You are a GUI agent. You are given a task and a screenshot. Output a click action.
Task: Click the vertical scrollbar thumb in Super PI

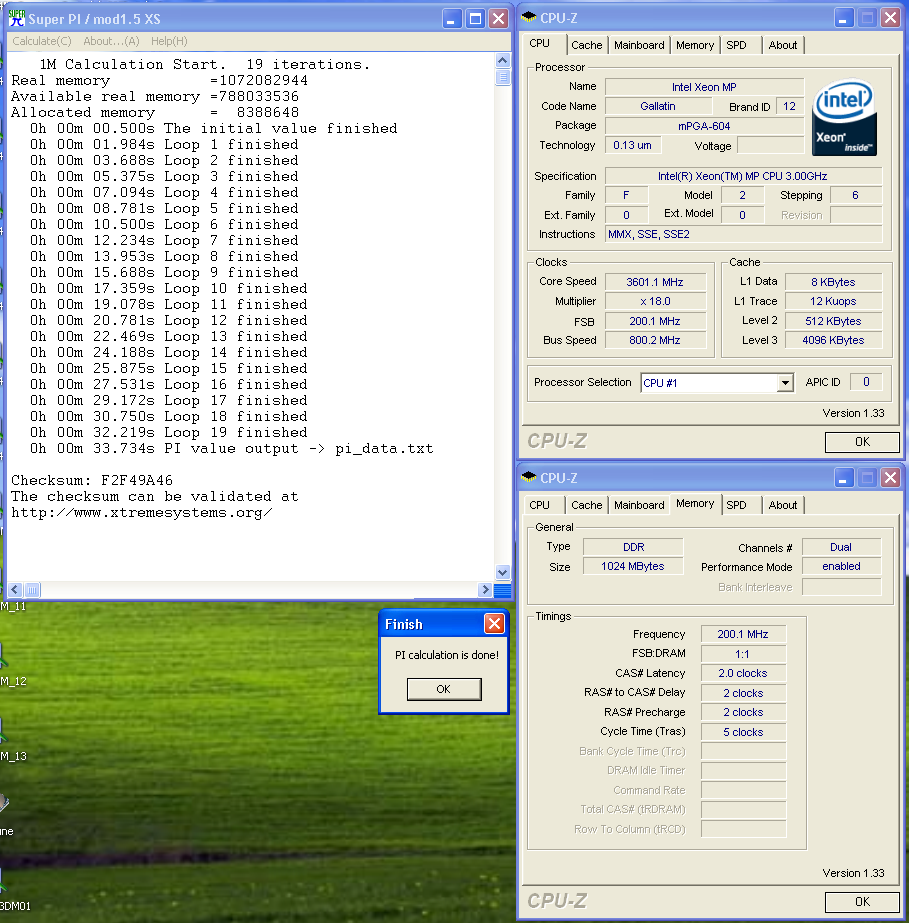pos(503,78)
